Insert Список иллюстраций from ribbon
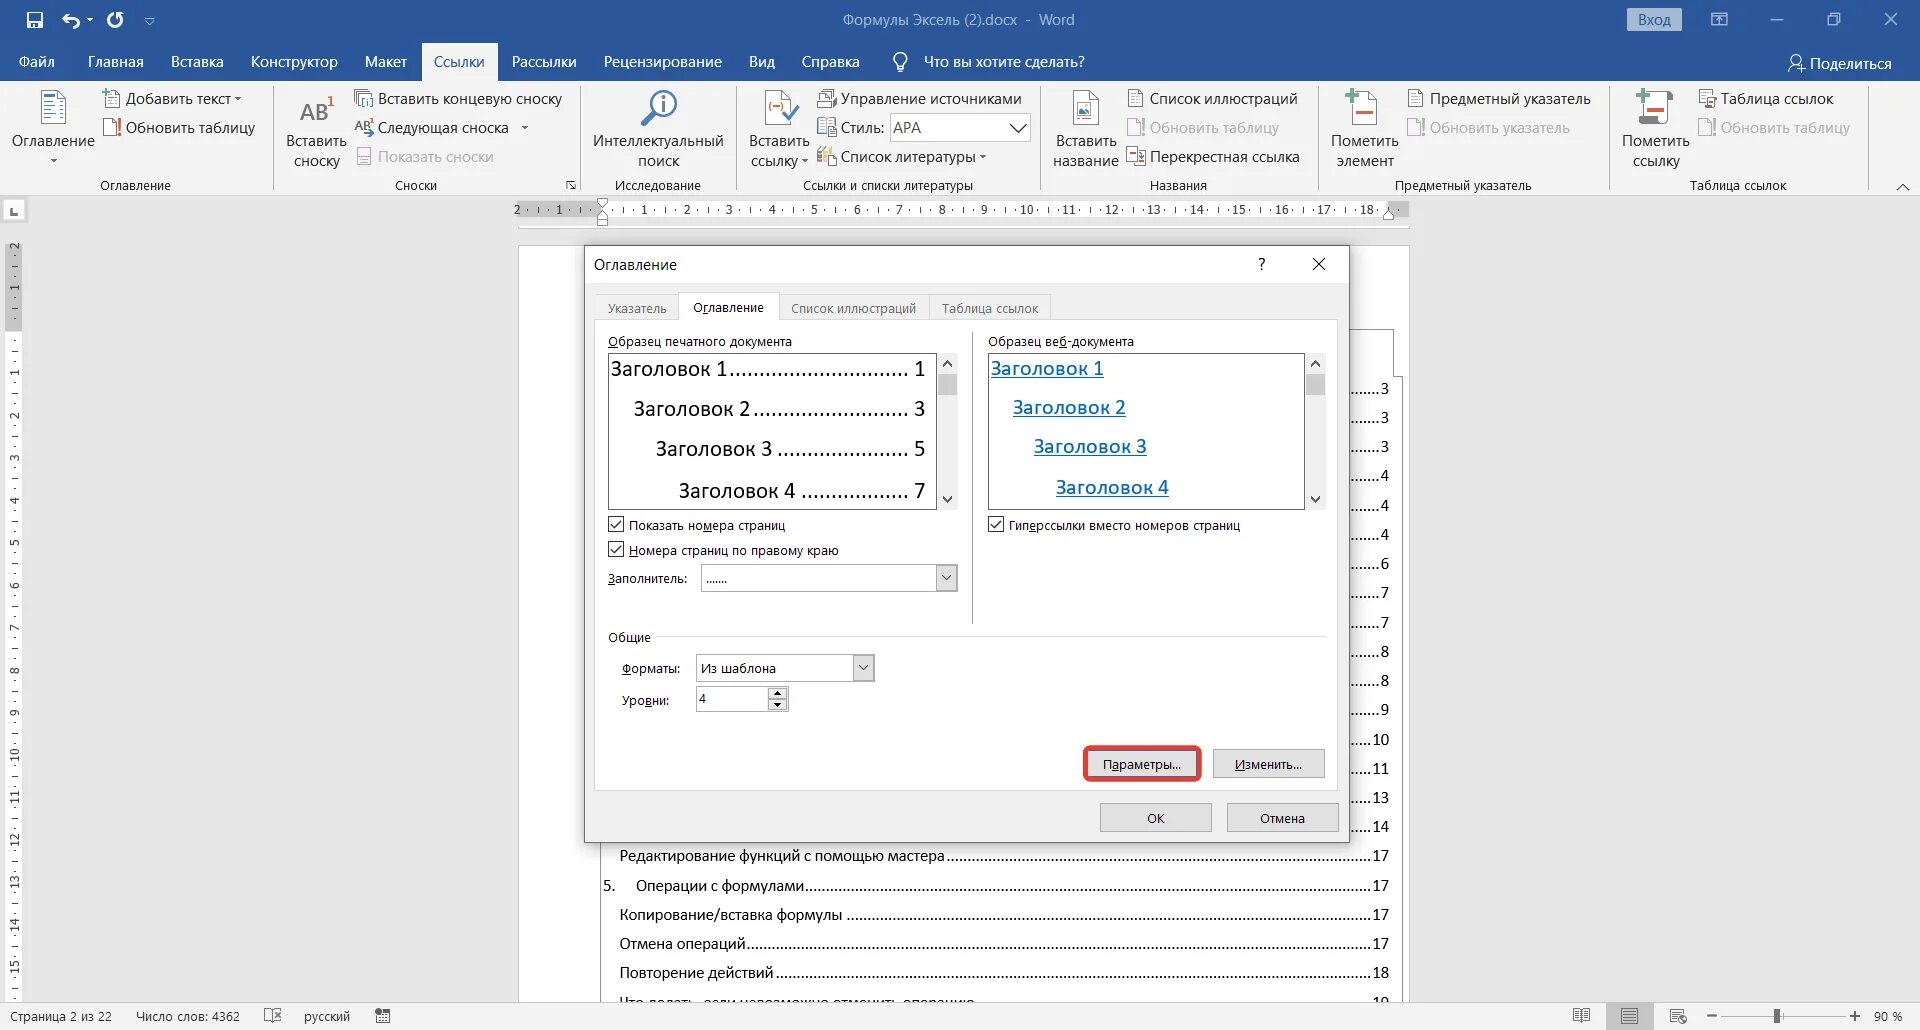This screenshot has width=1920, height=1030. [1213, 98]
